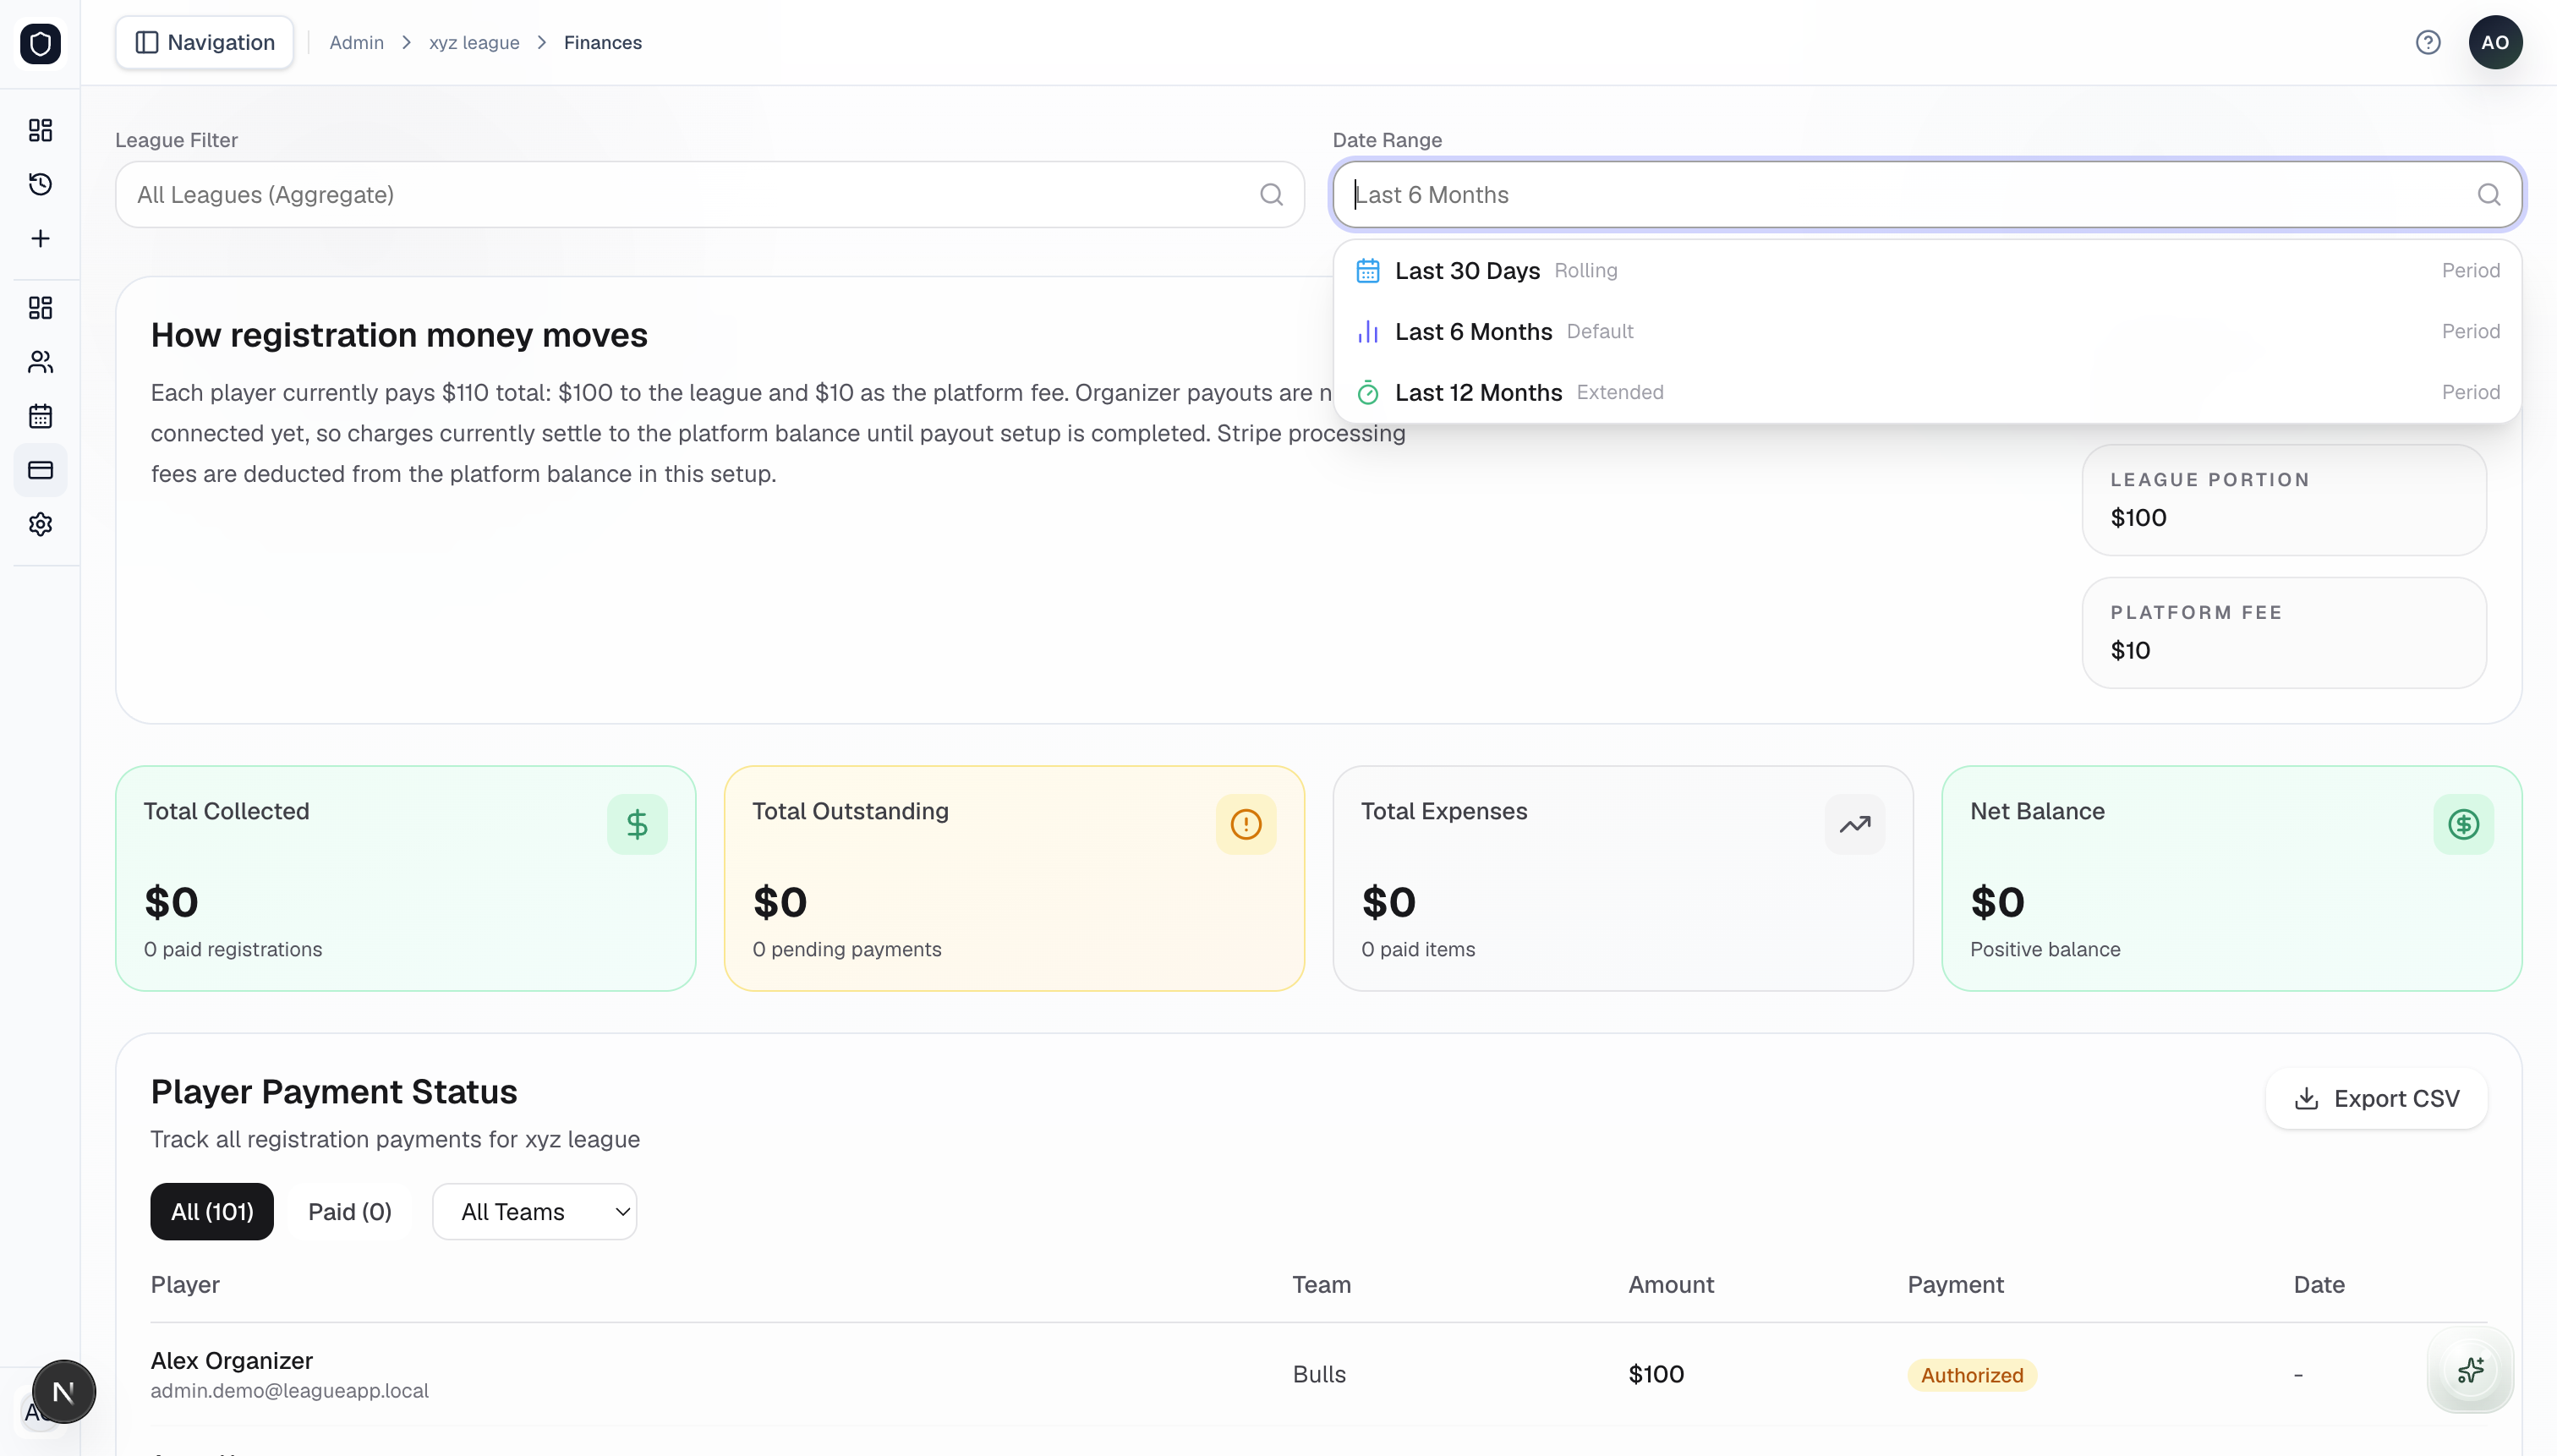Click the Net Balance summary card
2557x1456 pixels.
click(x=2232, y=878)
